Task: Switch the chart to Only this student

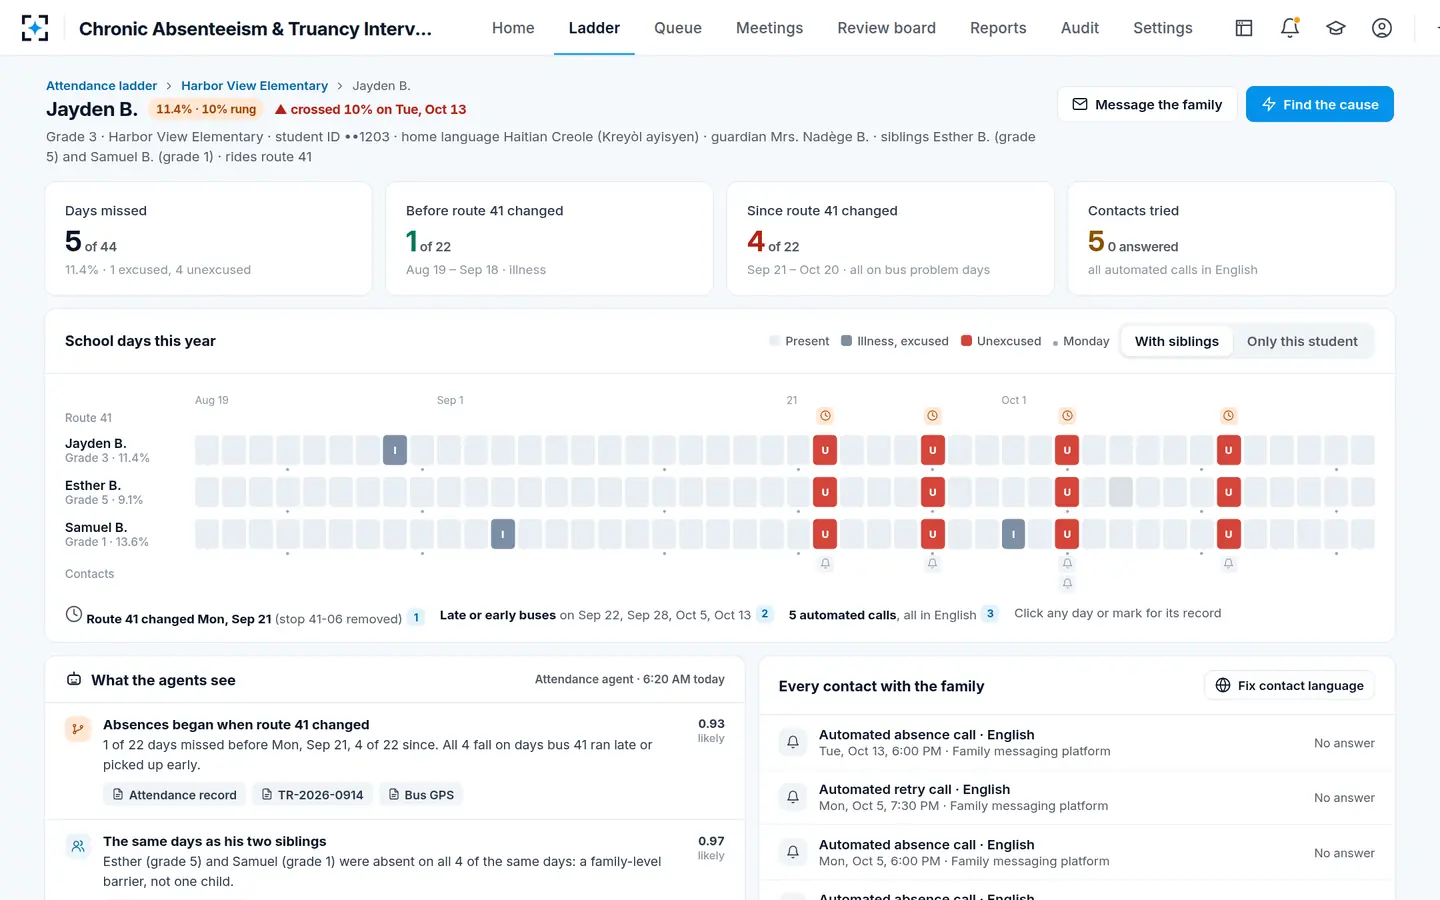Action: tap(1302, 341)
